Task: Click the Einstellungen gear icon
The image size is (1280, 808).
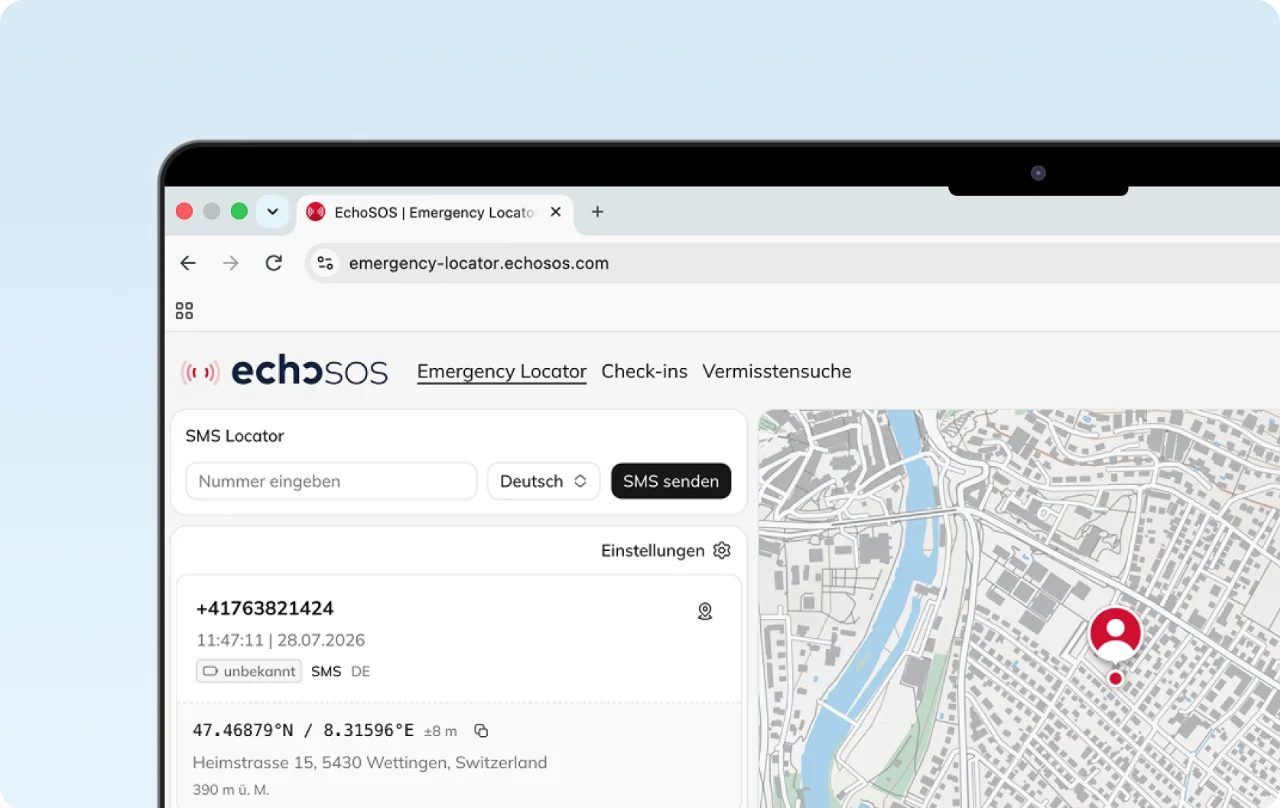Action: tap(722, 551)
